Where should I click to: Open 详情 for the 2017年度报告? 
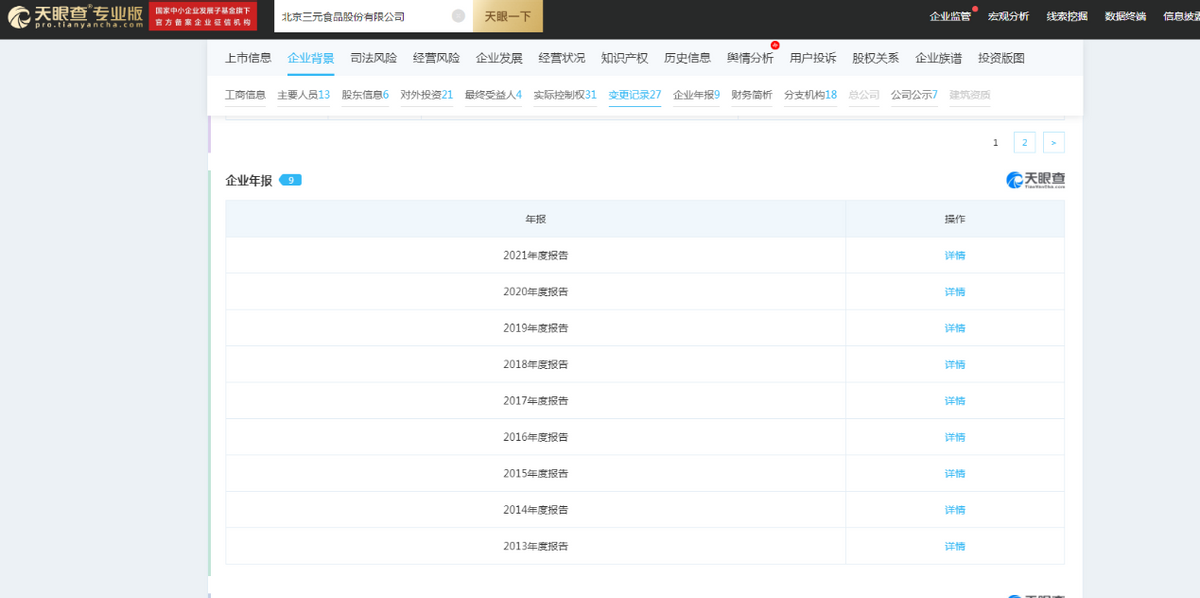955,401
